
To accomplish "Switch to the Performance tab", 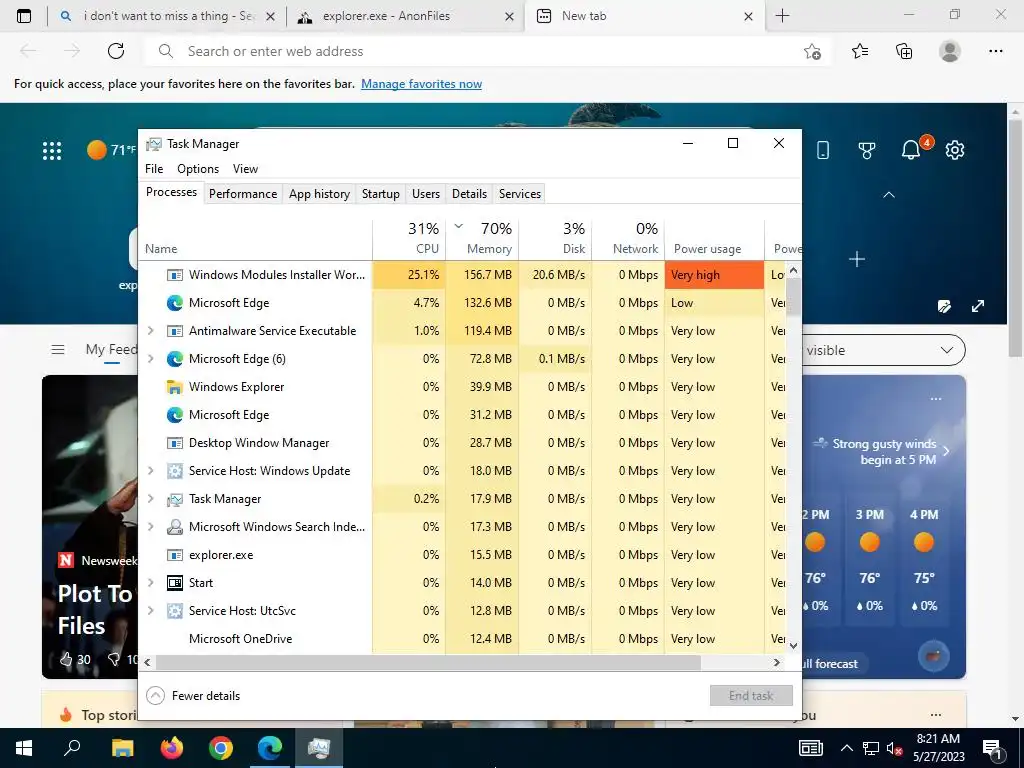I will (x=243, y=194).
